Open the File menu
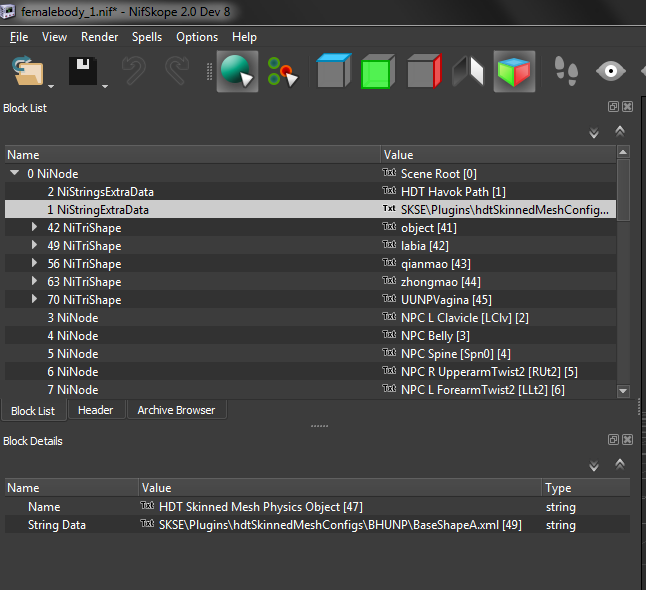 (19, 37)
